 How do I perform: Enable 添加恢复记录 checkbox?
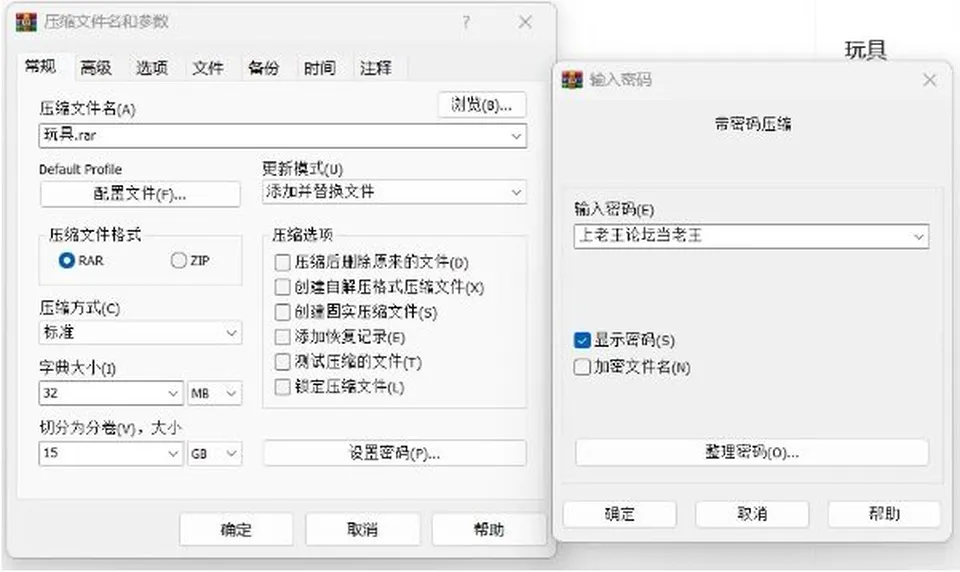pos(282,337)
